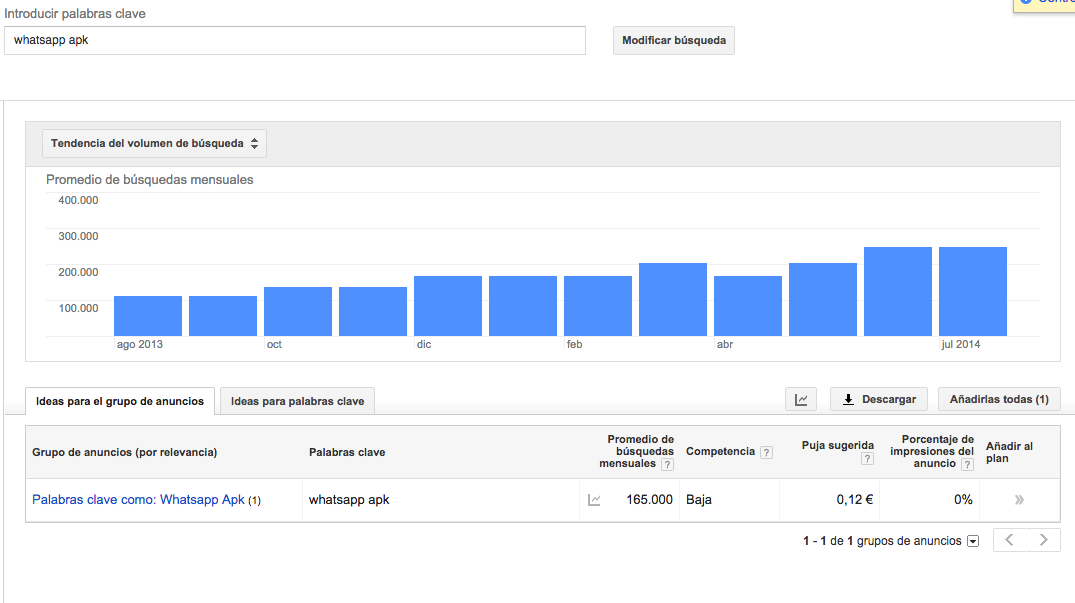Click the trend icon in whatsapp apk row
1075x603 pixels.
point(594,500)
